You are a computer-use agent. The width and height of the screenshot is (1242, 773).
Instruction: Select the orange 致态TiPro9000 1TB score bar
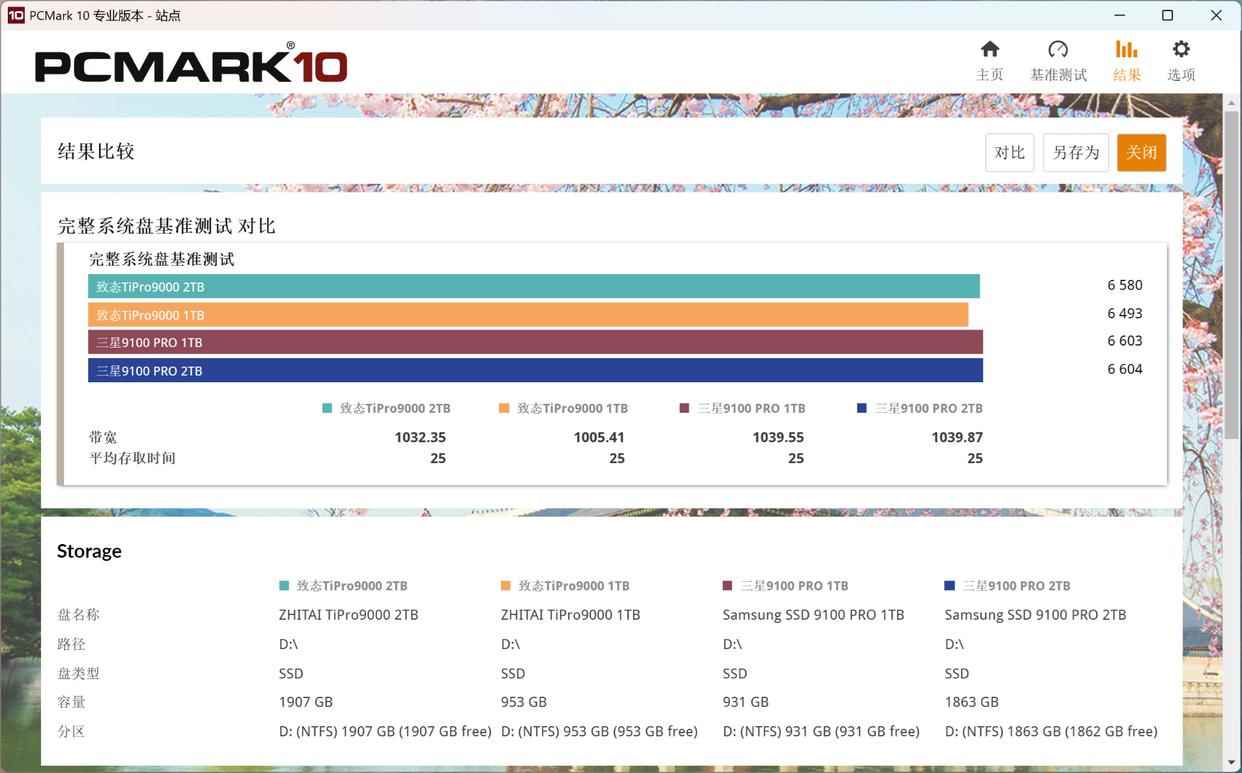[528, 314]
